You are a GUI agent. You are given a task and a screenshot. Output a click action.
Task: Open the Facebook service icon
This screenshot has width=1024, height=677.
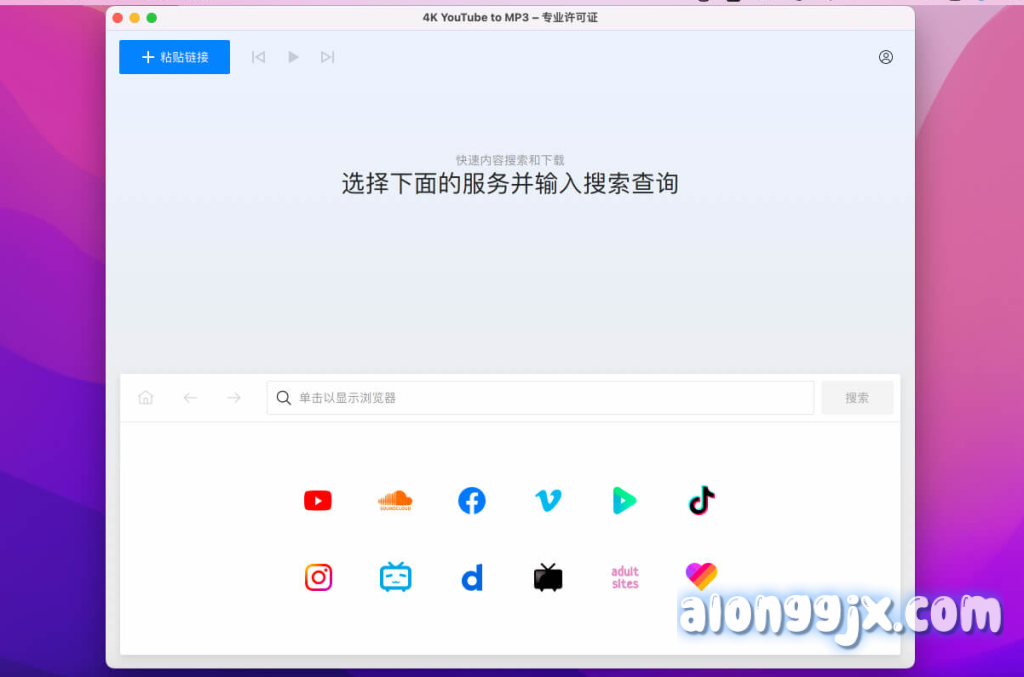click(472, 501)
